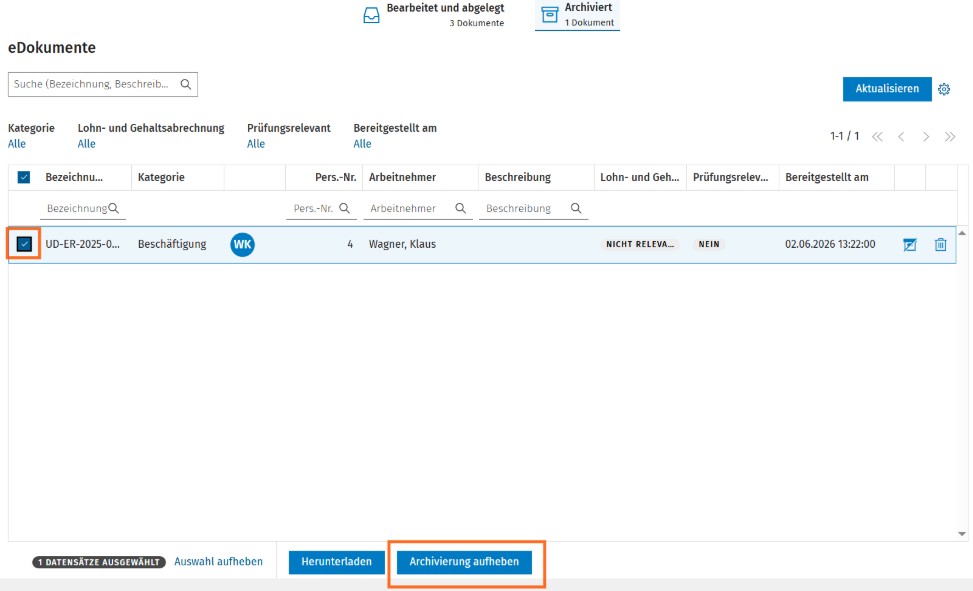Image resolution: width=973 pixels, height=591 pixels.
Task: Go to the first page with double-left arrow
Action: [x=877, y=137]
